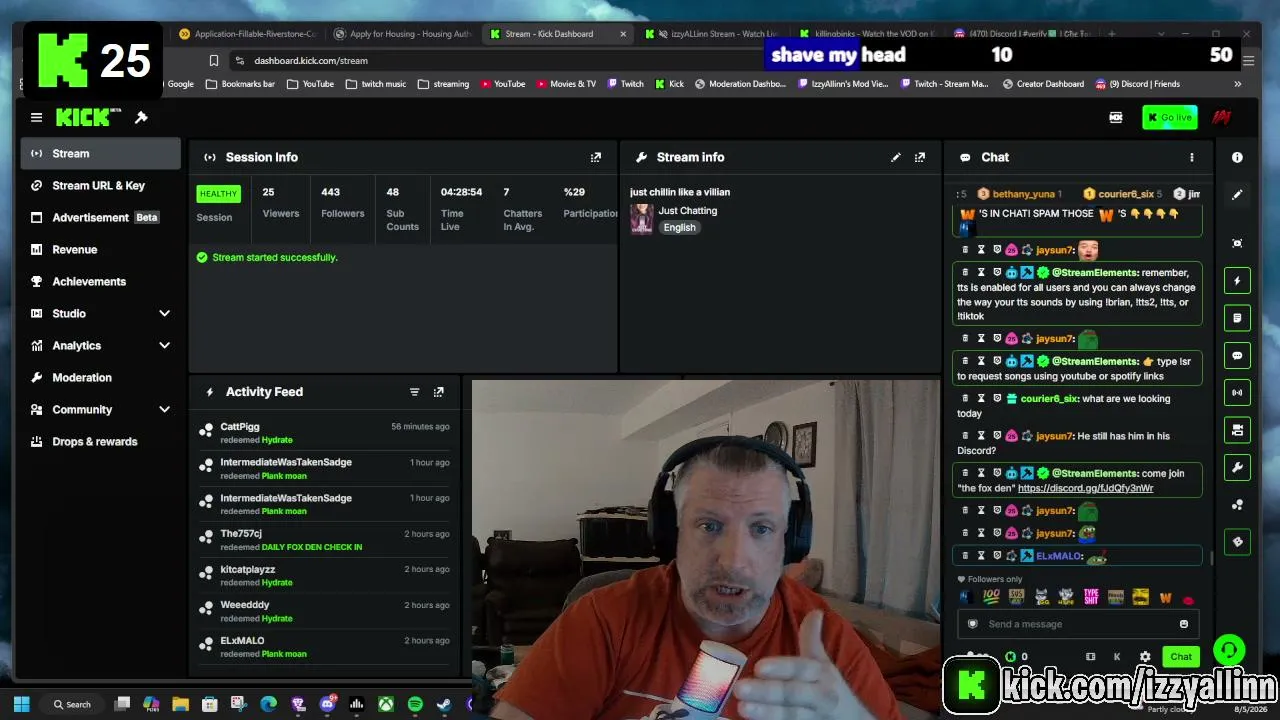The height and width of the screenshot is (720, 1280).
Task: Click the document icon in right sidebar
Action: [1237, 318]
